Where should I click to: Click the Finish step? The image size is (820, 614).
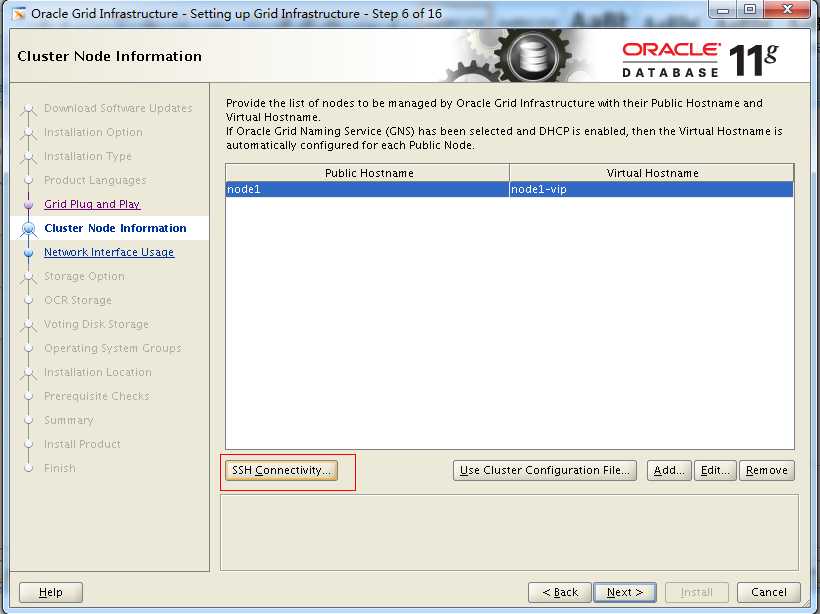(60, 468)
